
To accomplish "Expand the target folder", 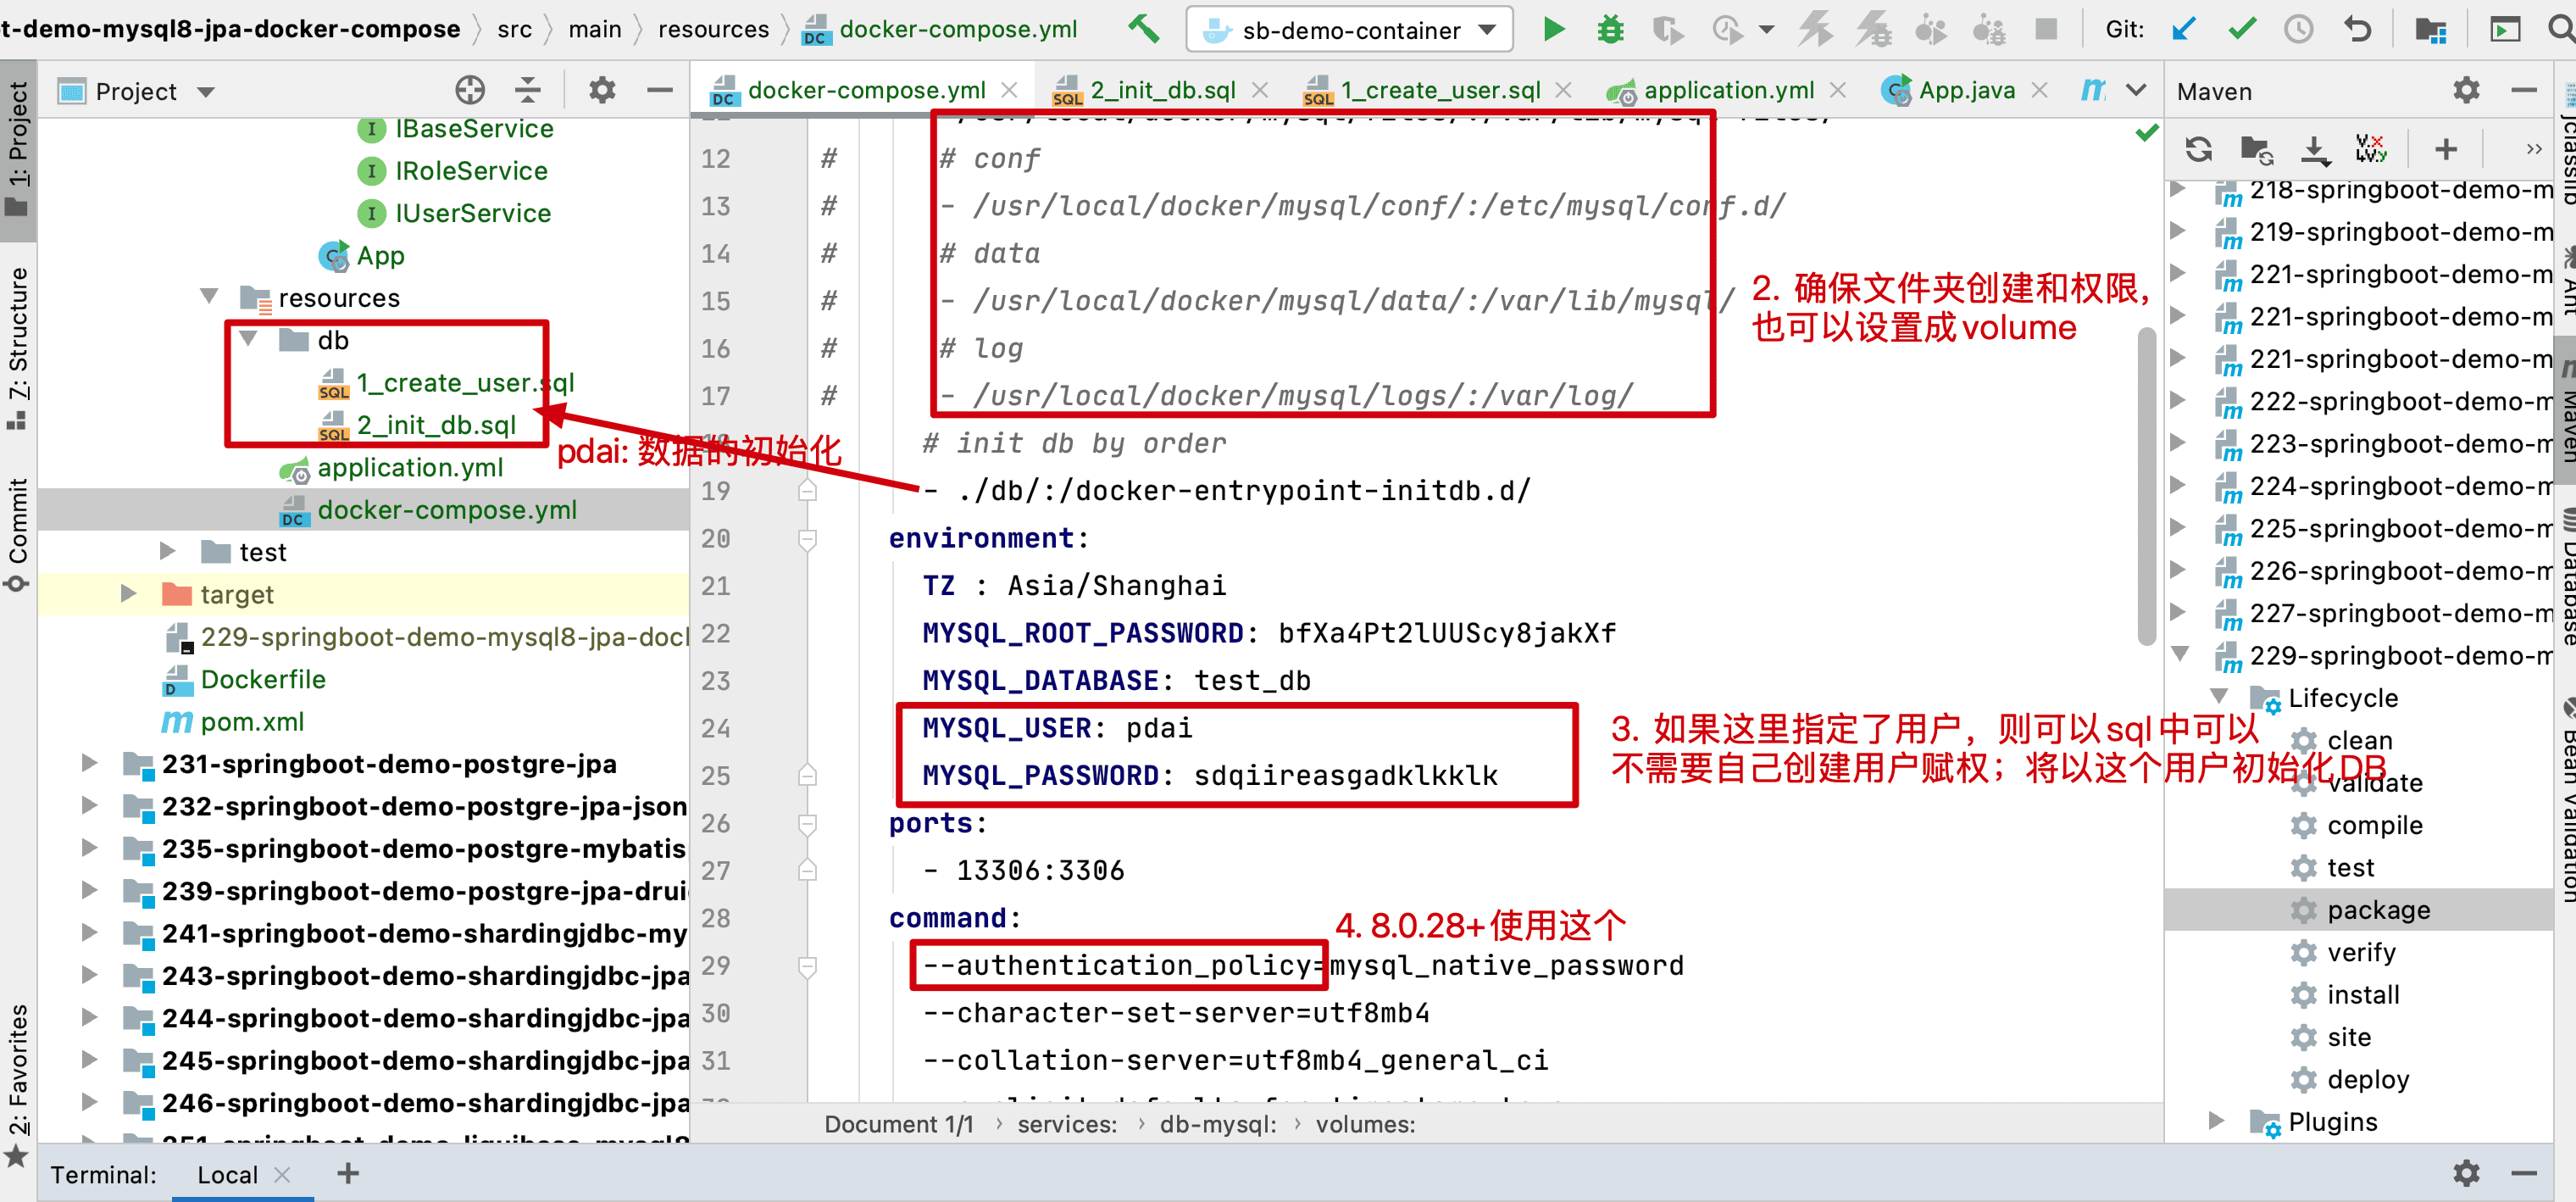I will click(x=128, y=594).
